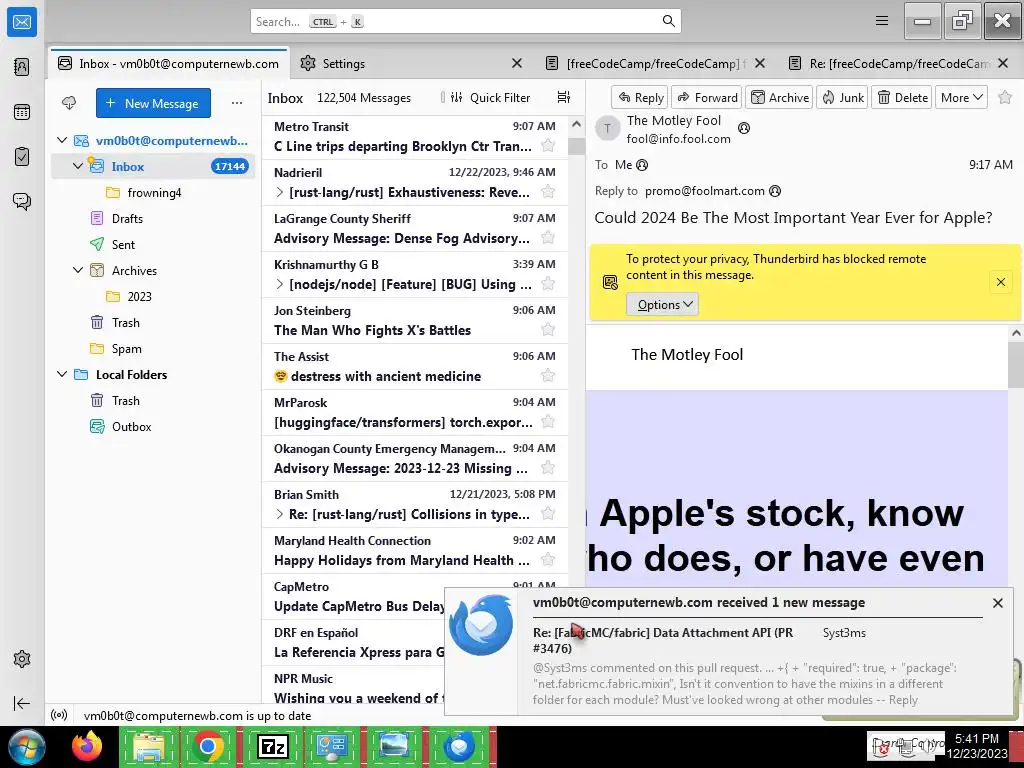Close the Settings tab
This screenshot has width=1024, height=768.
[x=517, y=63]
